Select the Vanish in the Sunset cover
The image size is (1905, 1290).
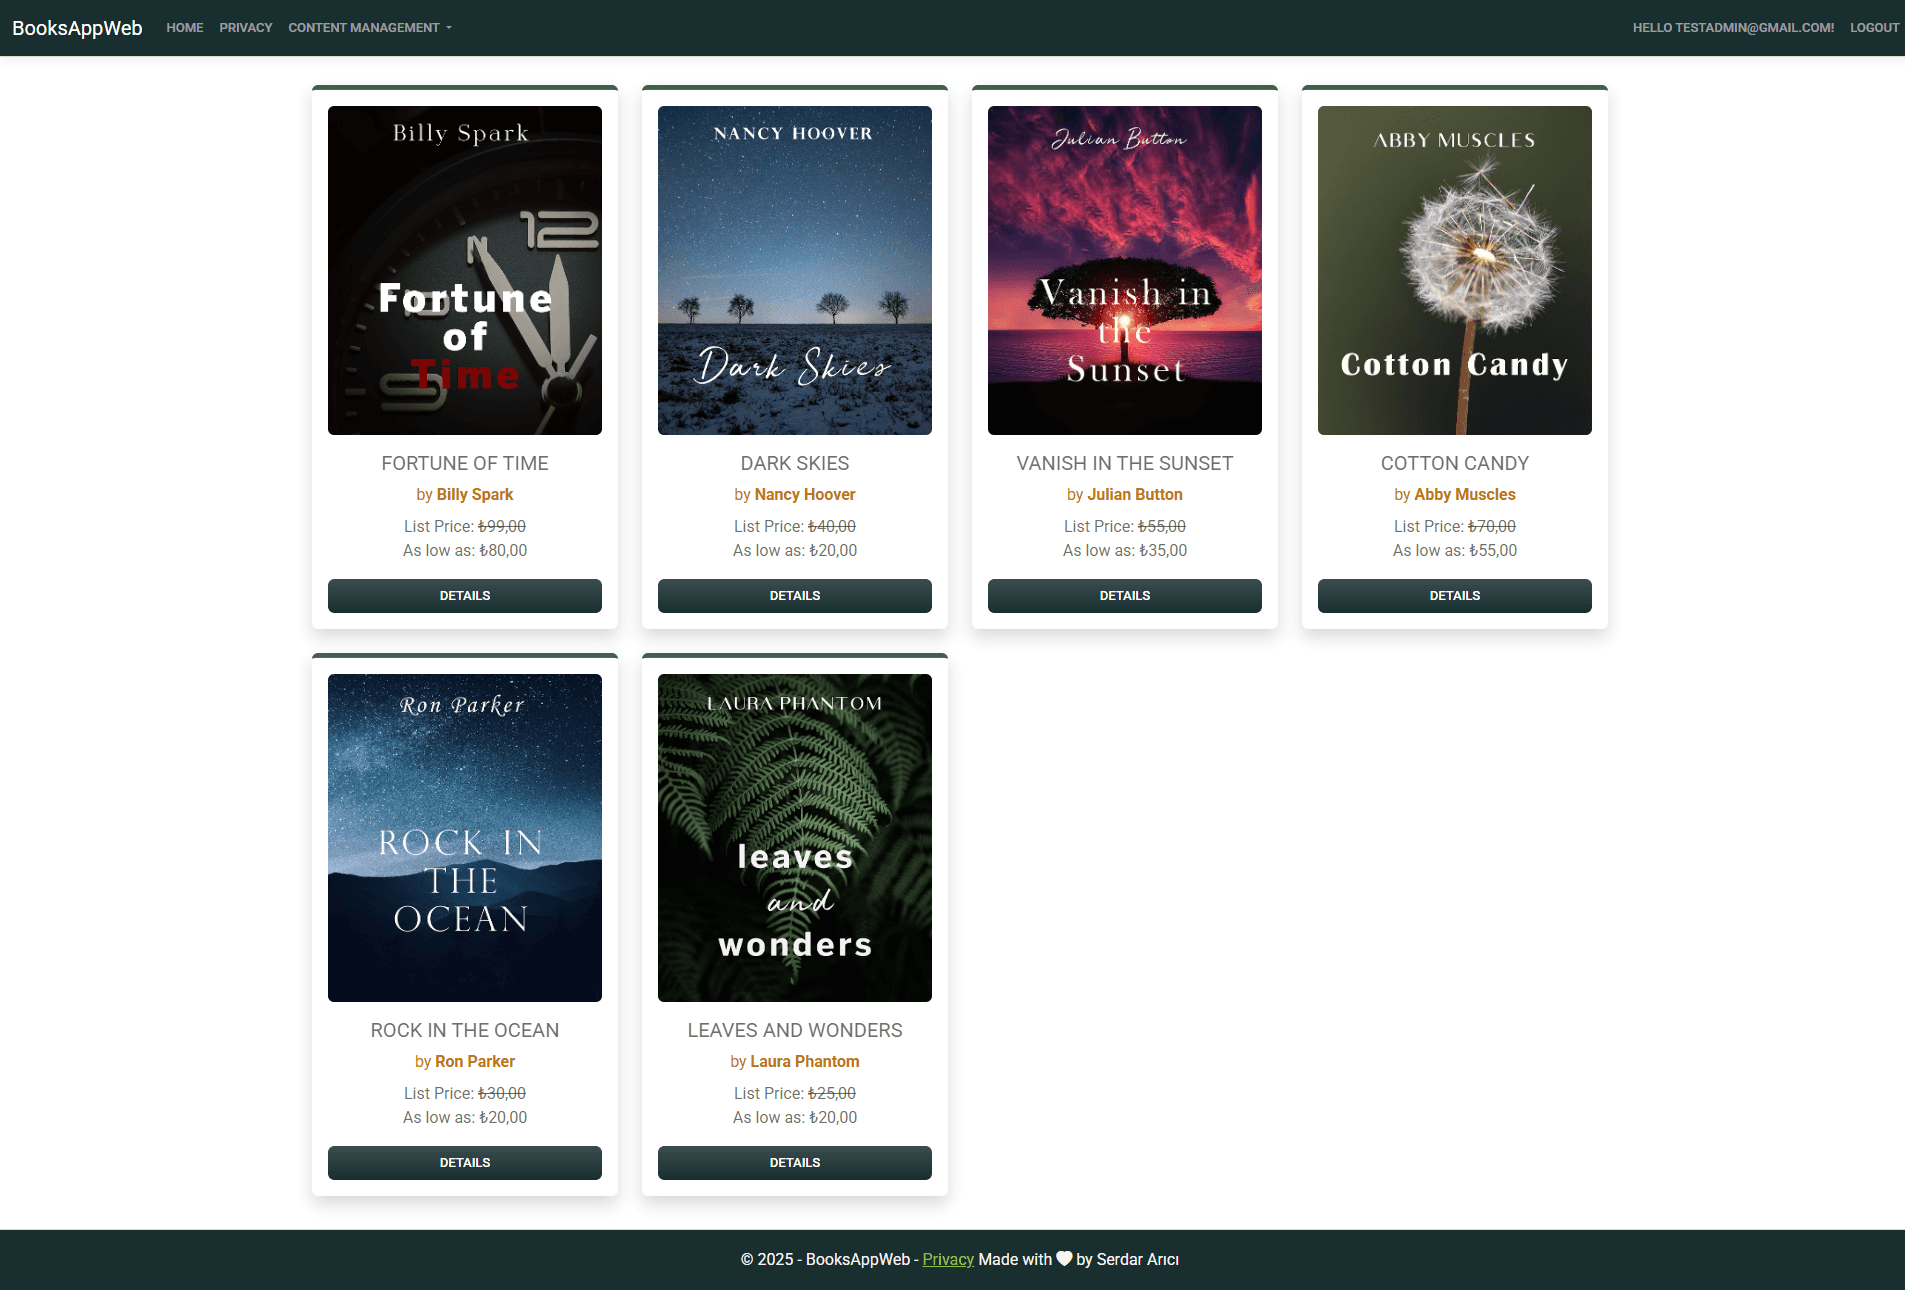[1125, 270]
